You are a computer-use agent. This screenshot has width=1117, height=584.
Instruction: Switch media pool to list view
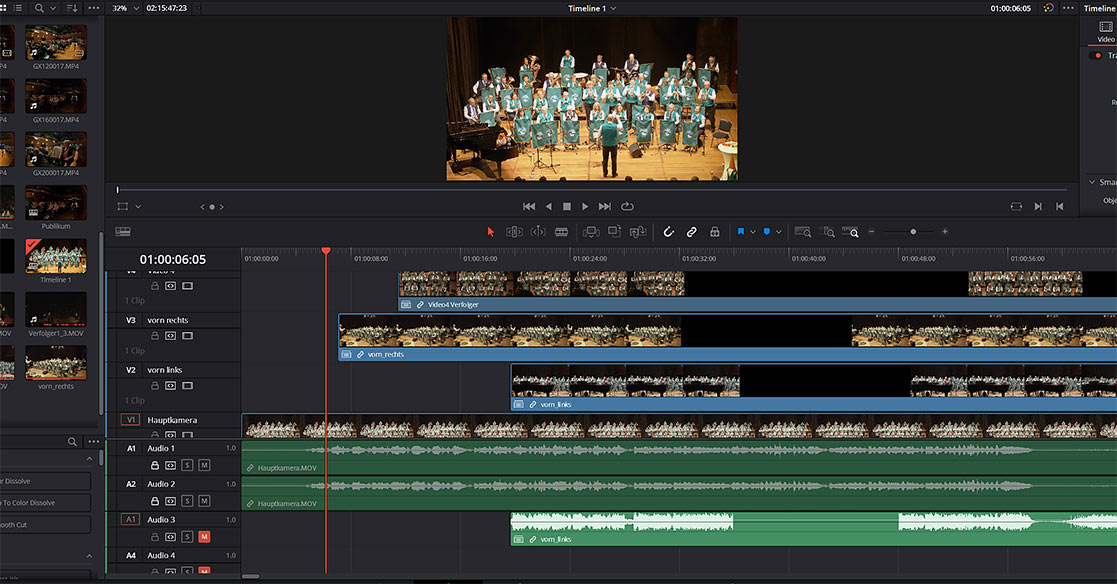18,8
